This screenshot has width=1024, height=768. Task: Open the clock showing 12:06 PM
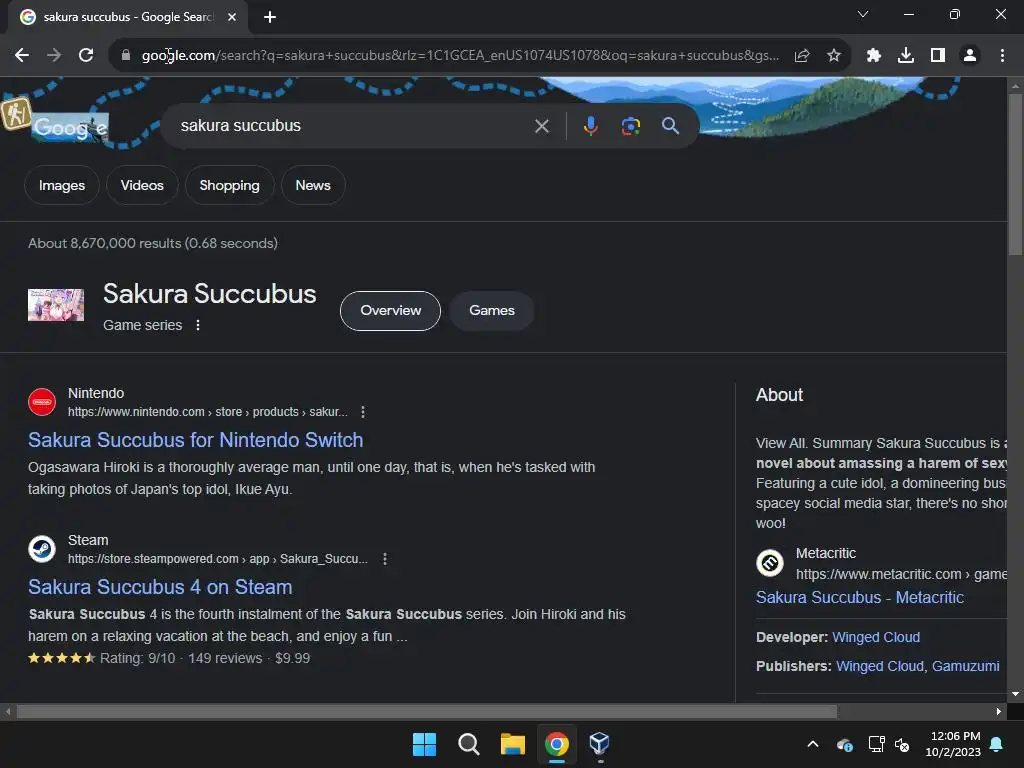pos(953,744)
